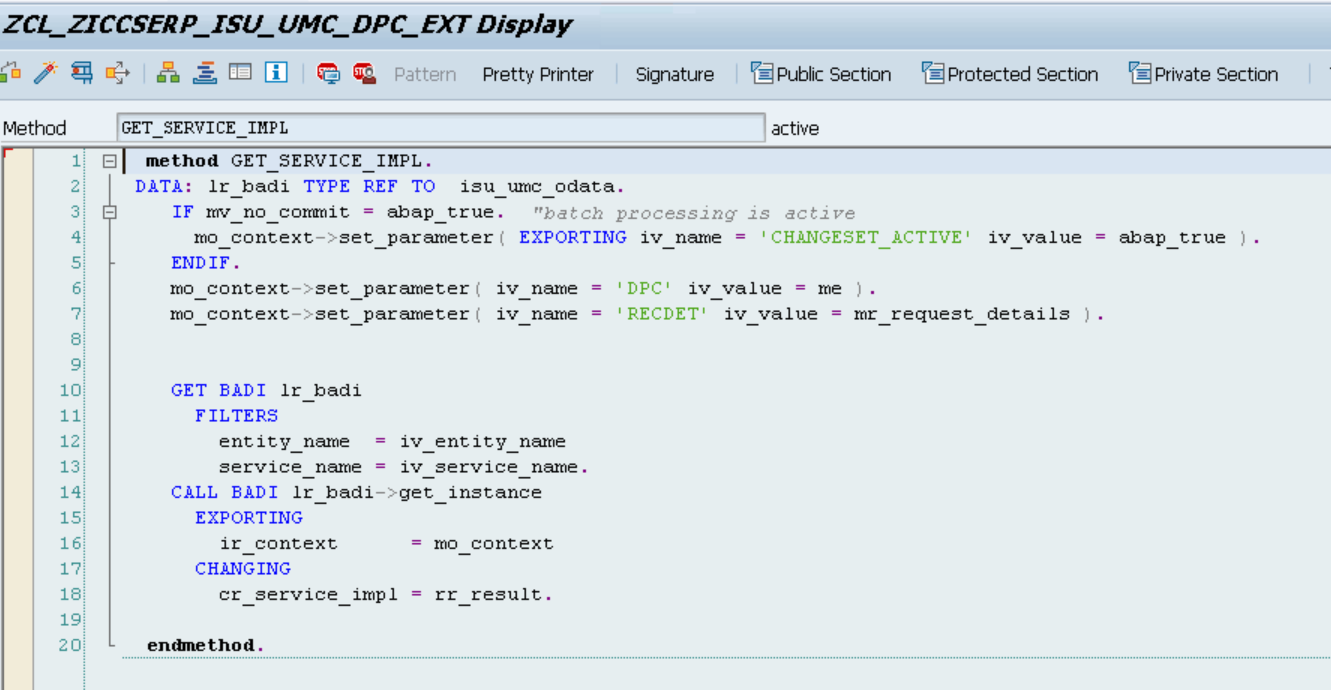Click the ENDIF. statement
Image resolution: width=1331 pixels, height=690 pixels.
[x=206, y=263]
